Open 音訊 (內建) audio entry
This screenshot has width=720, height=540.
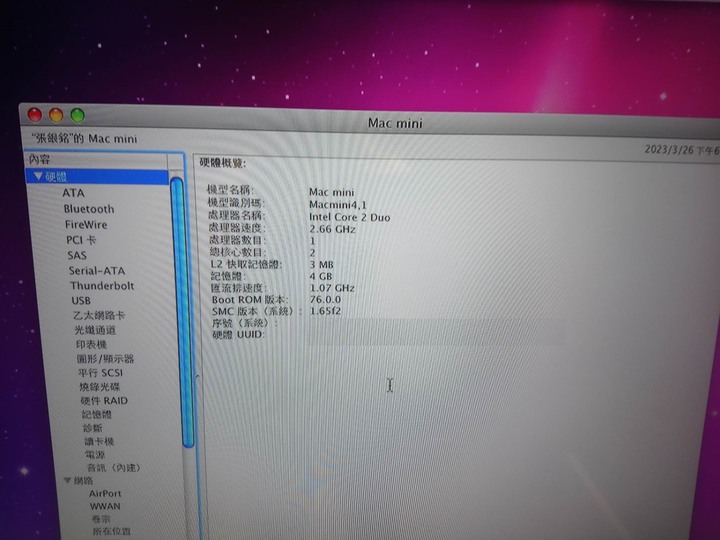(x=113, y=467)
